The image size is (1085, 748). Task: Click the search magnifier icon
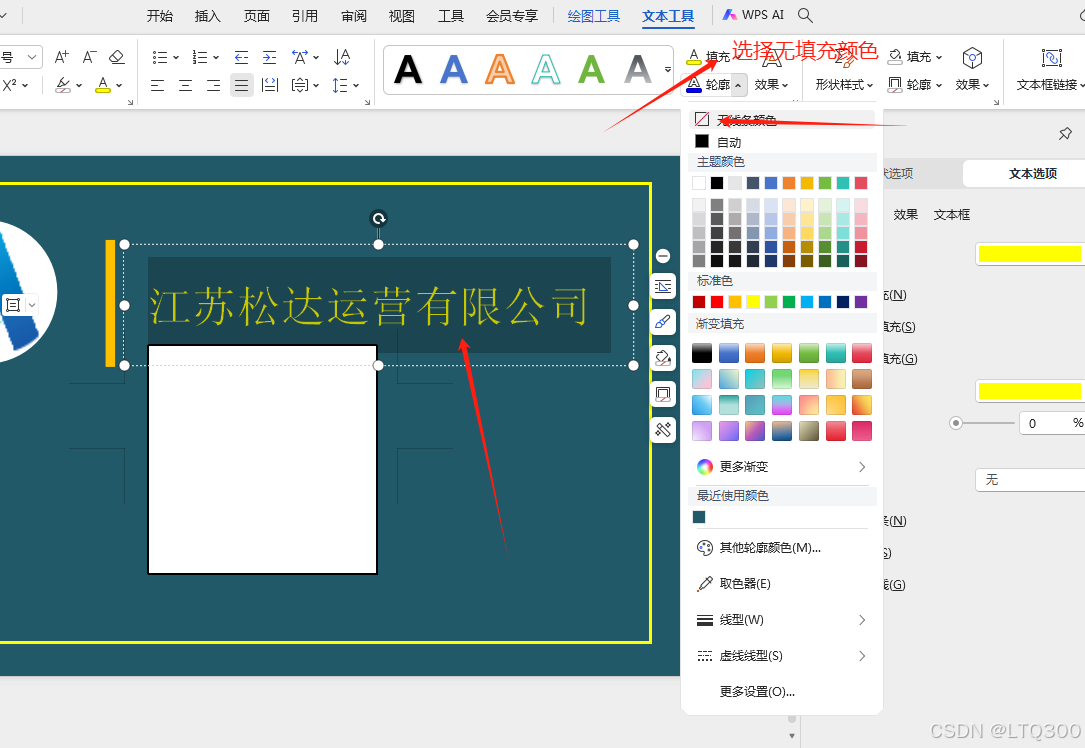coord(805,15)
